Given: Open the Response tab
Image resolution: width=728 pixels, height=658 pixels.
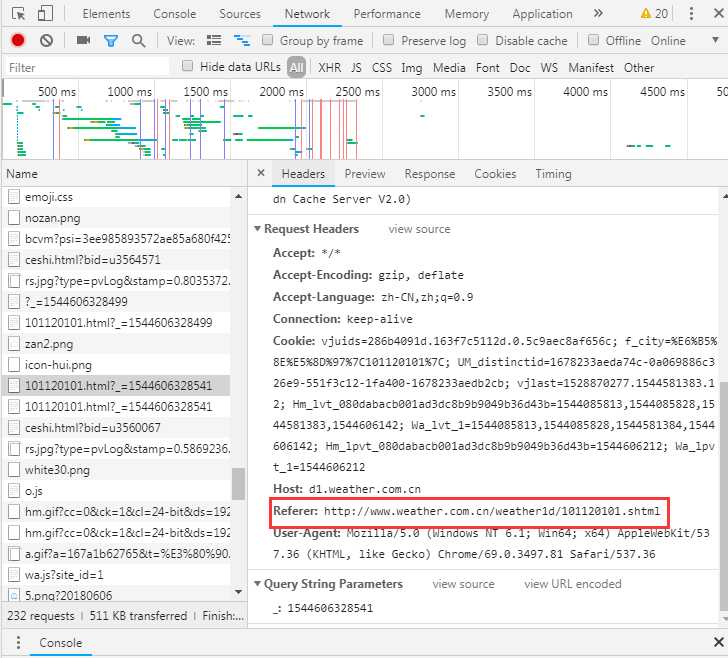Looking at the screenshot, I should point(429,174).
